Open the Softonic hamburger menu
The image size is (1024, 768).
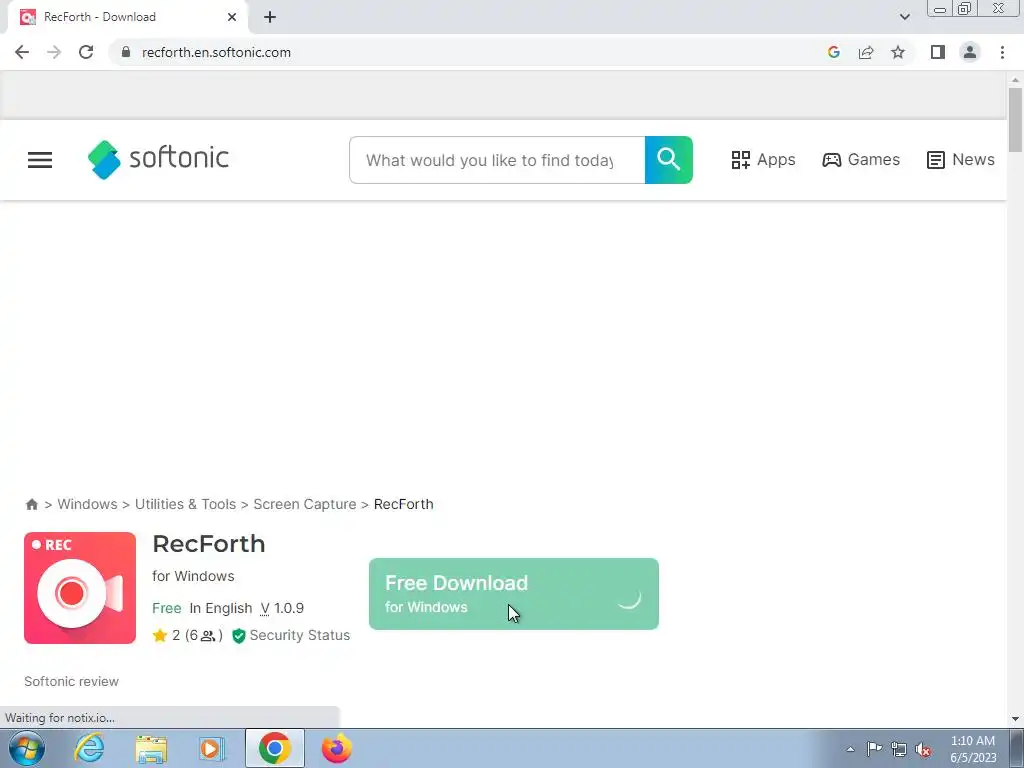[40, 160]
